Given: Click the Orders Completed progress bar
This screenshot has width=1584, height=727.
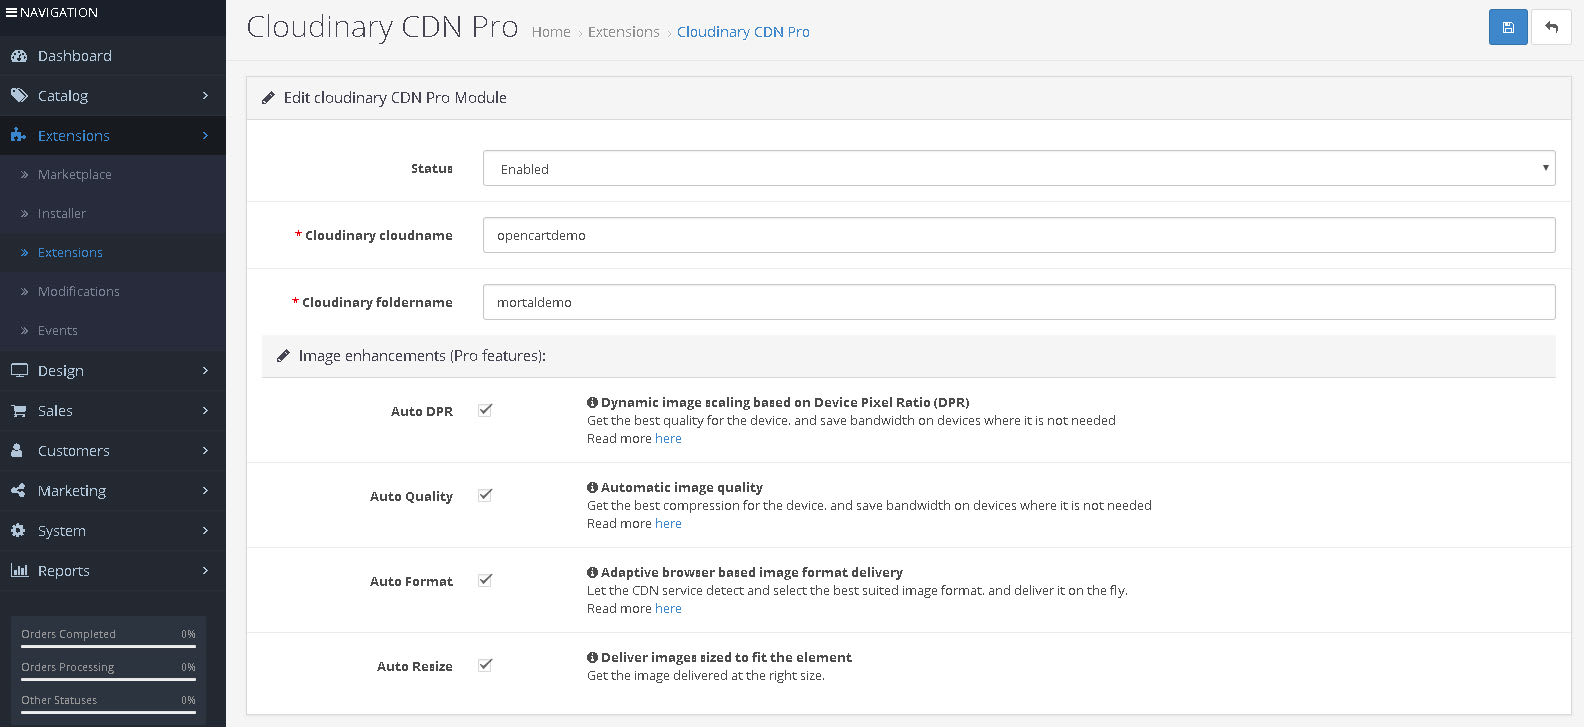Looking at the screenshot, I should pyautogui.click(x=108, y=646).
